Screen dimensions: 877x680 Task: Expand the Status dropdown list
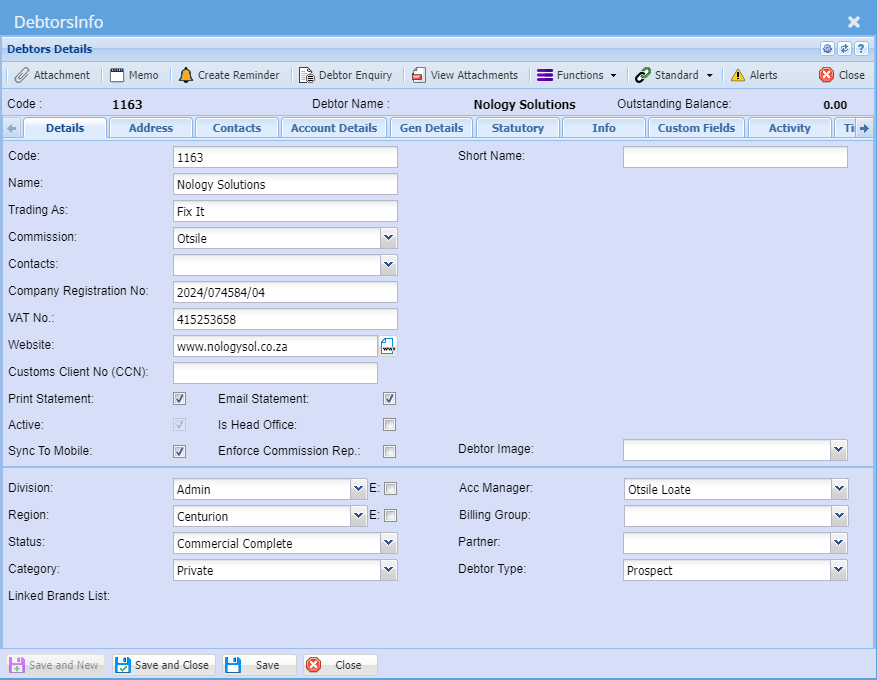(x=389, y=543)
